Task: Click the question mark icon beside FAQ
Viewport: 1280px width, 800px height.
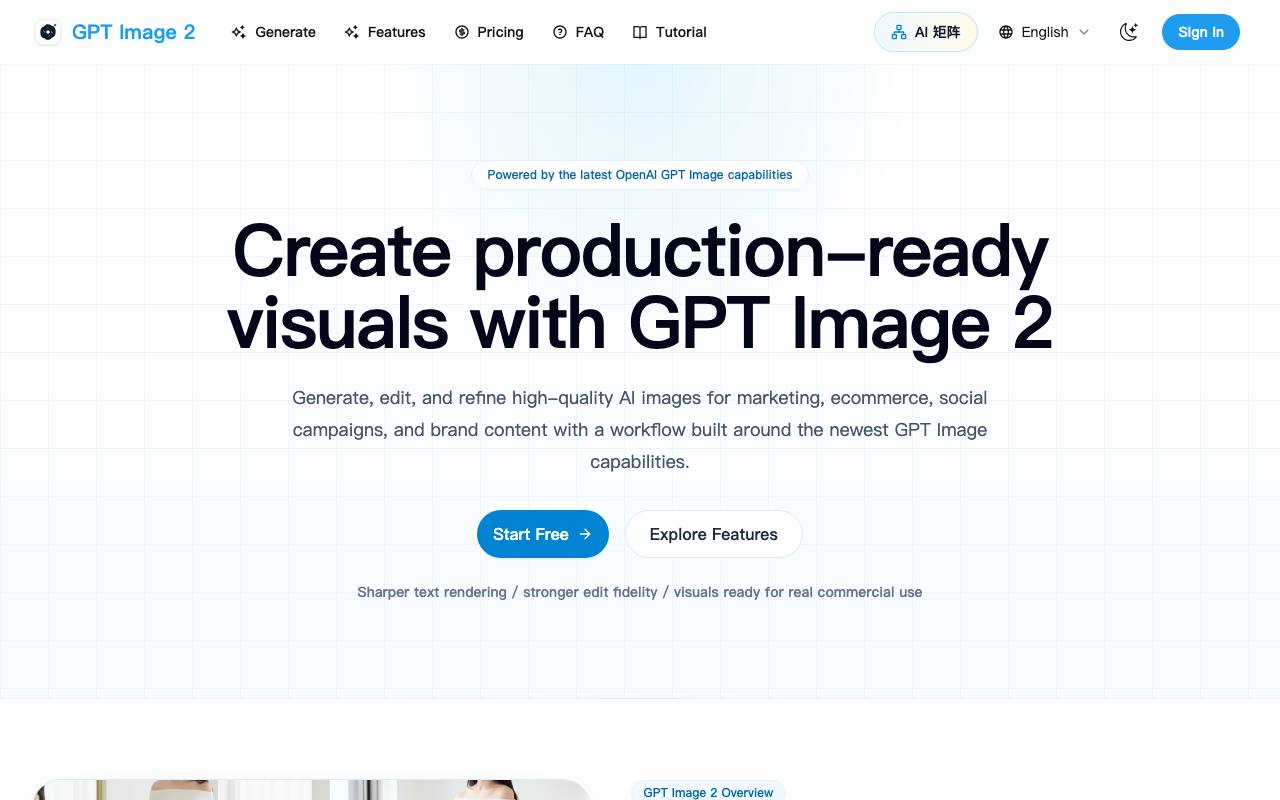Action: point(560,32)
